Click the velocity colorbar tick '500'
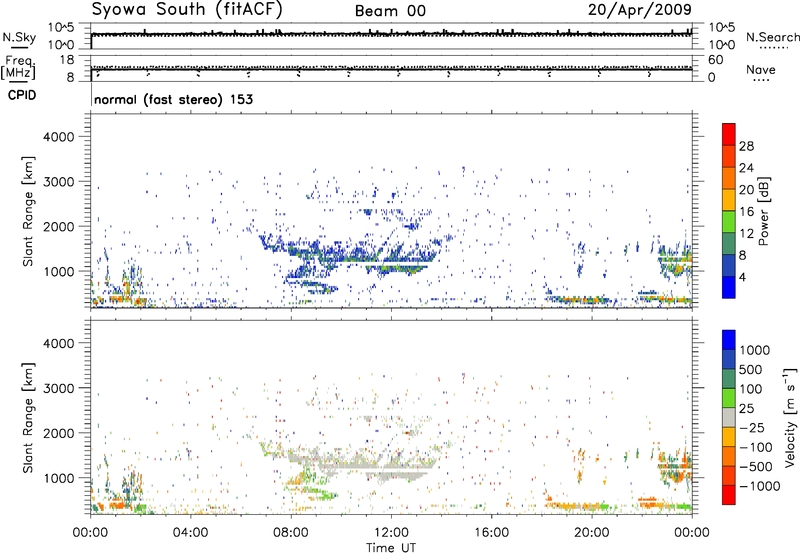This screenshot has width=800, height=554. point(751,369)
